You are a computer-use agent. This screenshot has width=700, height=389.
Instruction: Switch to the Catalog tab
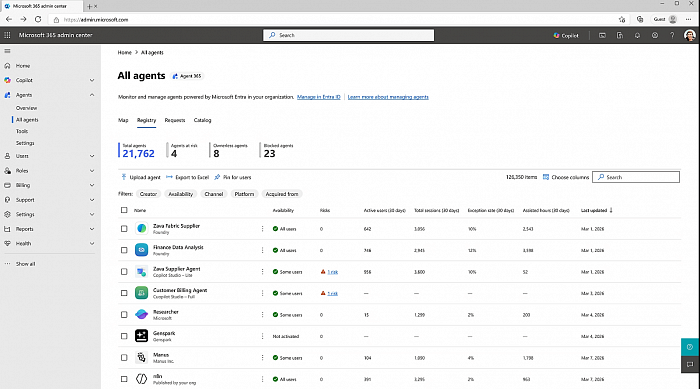click(202, 120)
